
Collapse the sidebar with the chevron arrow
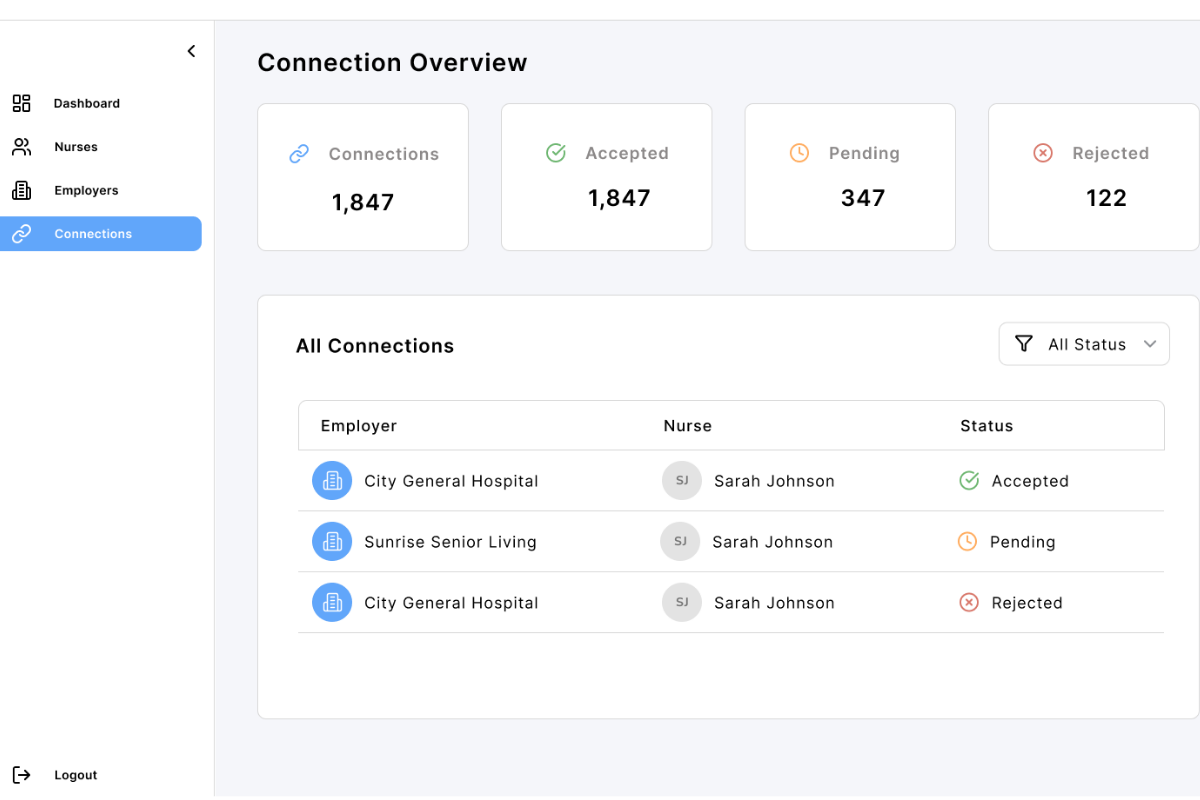[x=191, y=51]
